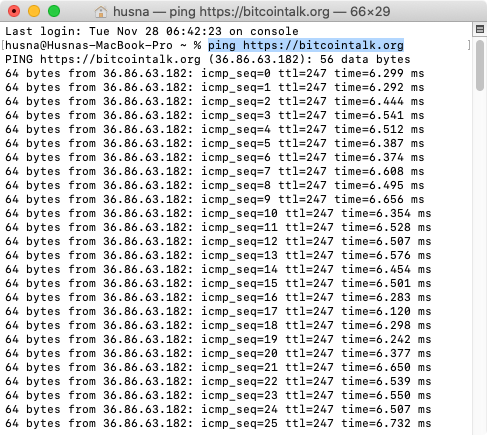
Task: Click the time=6.120 ms value
Action: click(386, 311)
